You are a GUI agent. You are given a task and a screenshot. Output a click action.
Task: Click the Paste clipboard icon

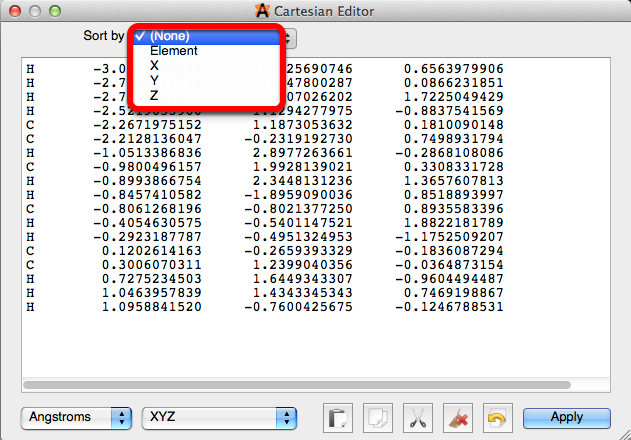[x=338, y=418]
